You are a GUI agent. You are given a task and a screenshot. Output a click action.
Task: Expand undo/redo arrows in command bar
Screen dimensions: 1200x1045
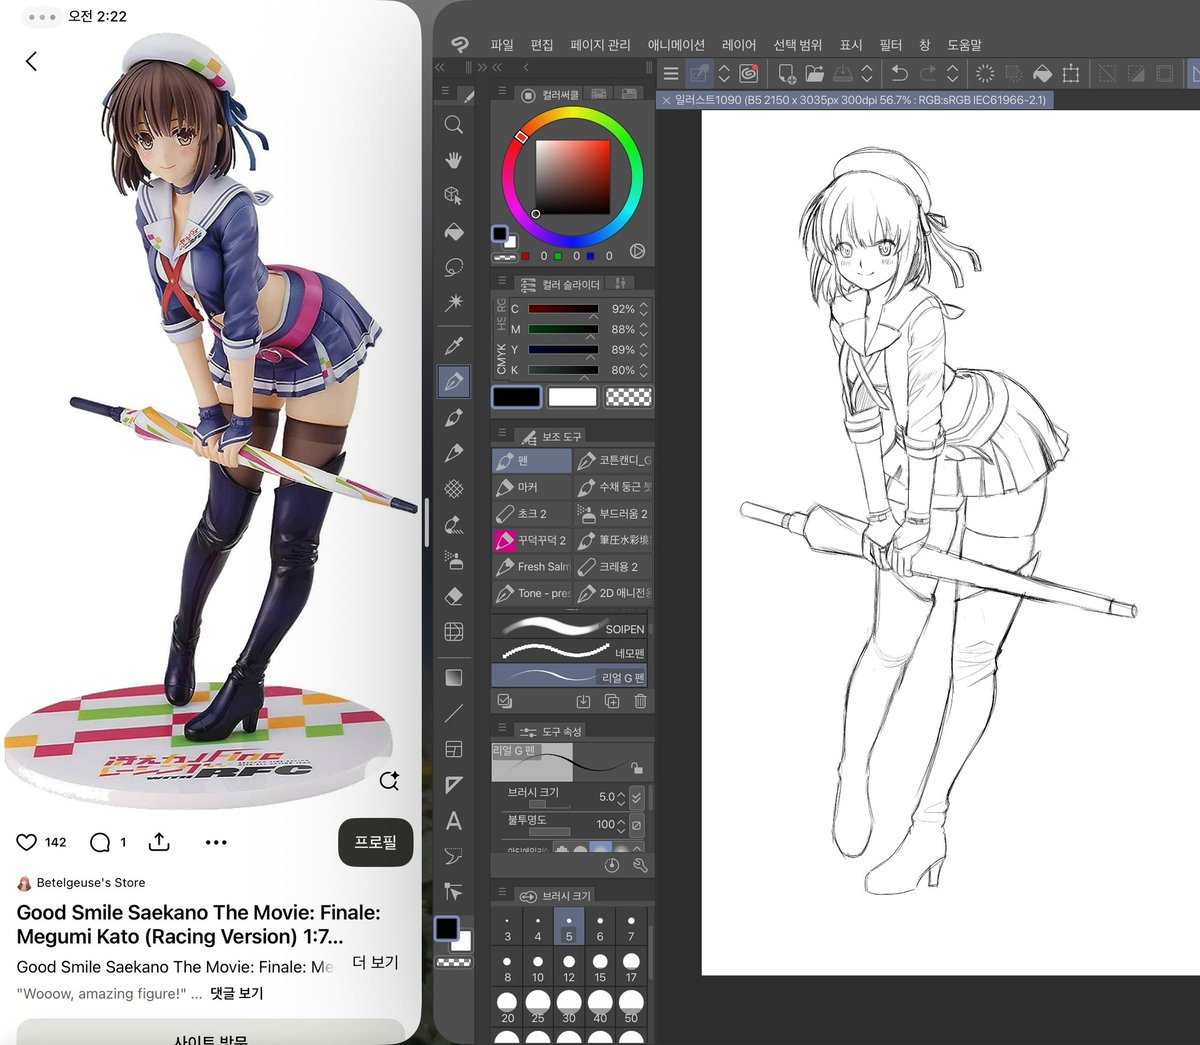tap(953, 73)
